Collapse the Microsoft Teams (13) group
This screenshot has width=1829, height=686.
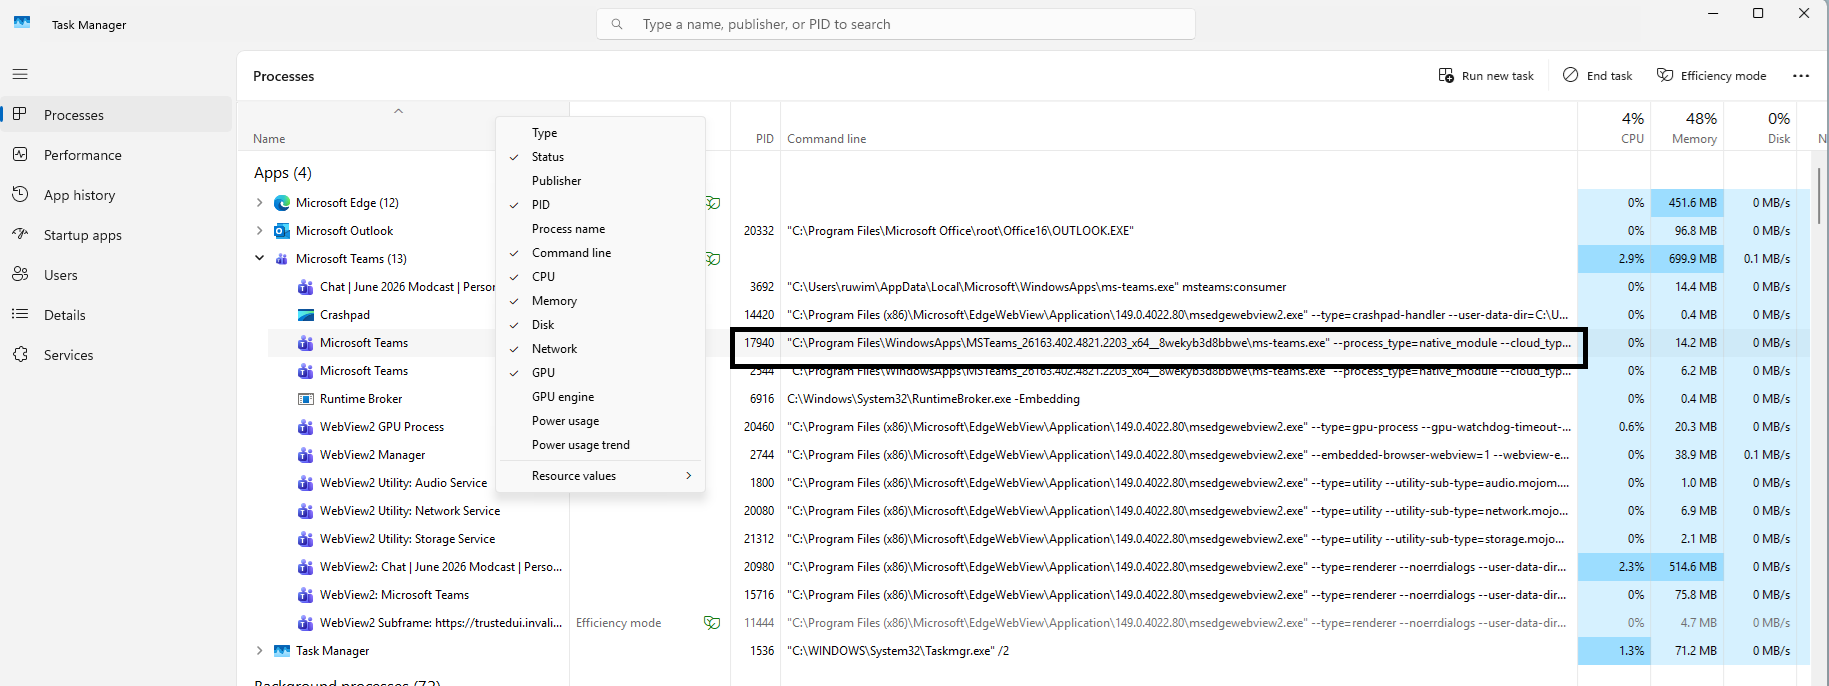coord(259,259)
